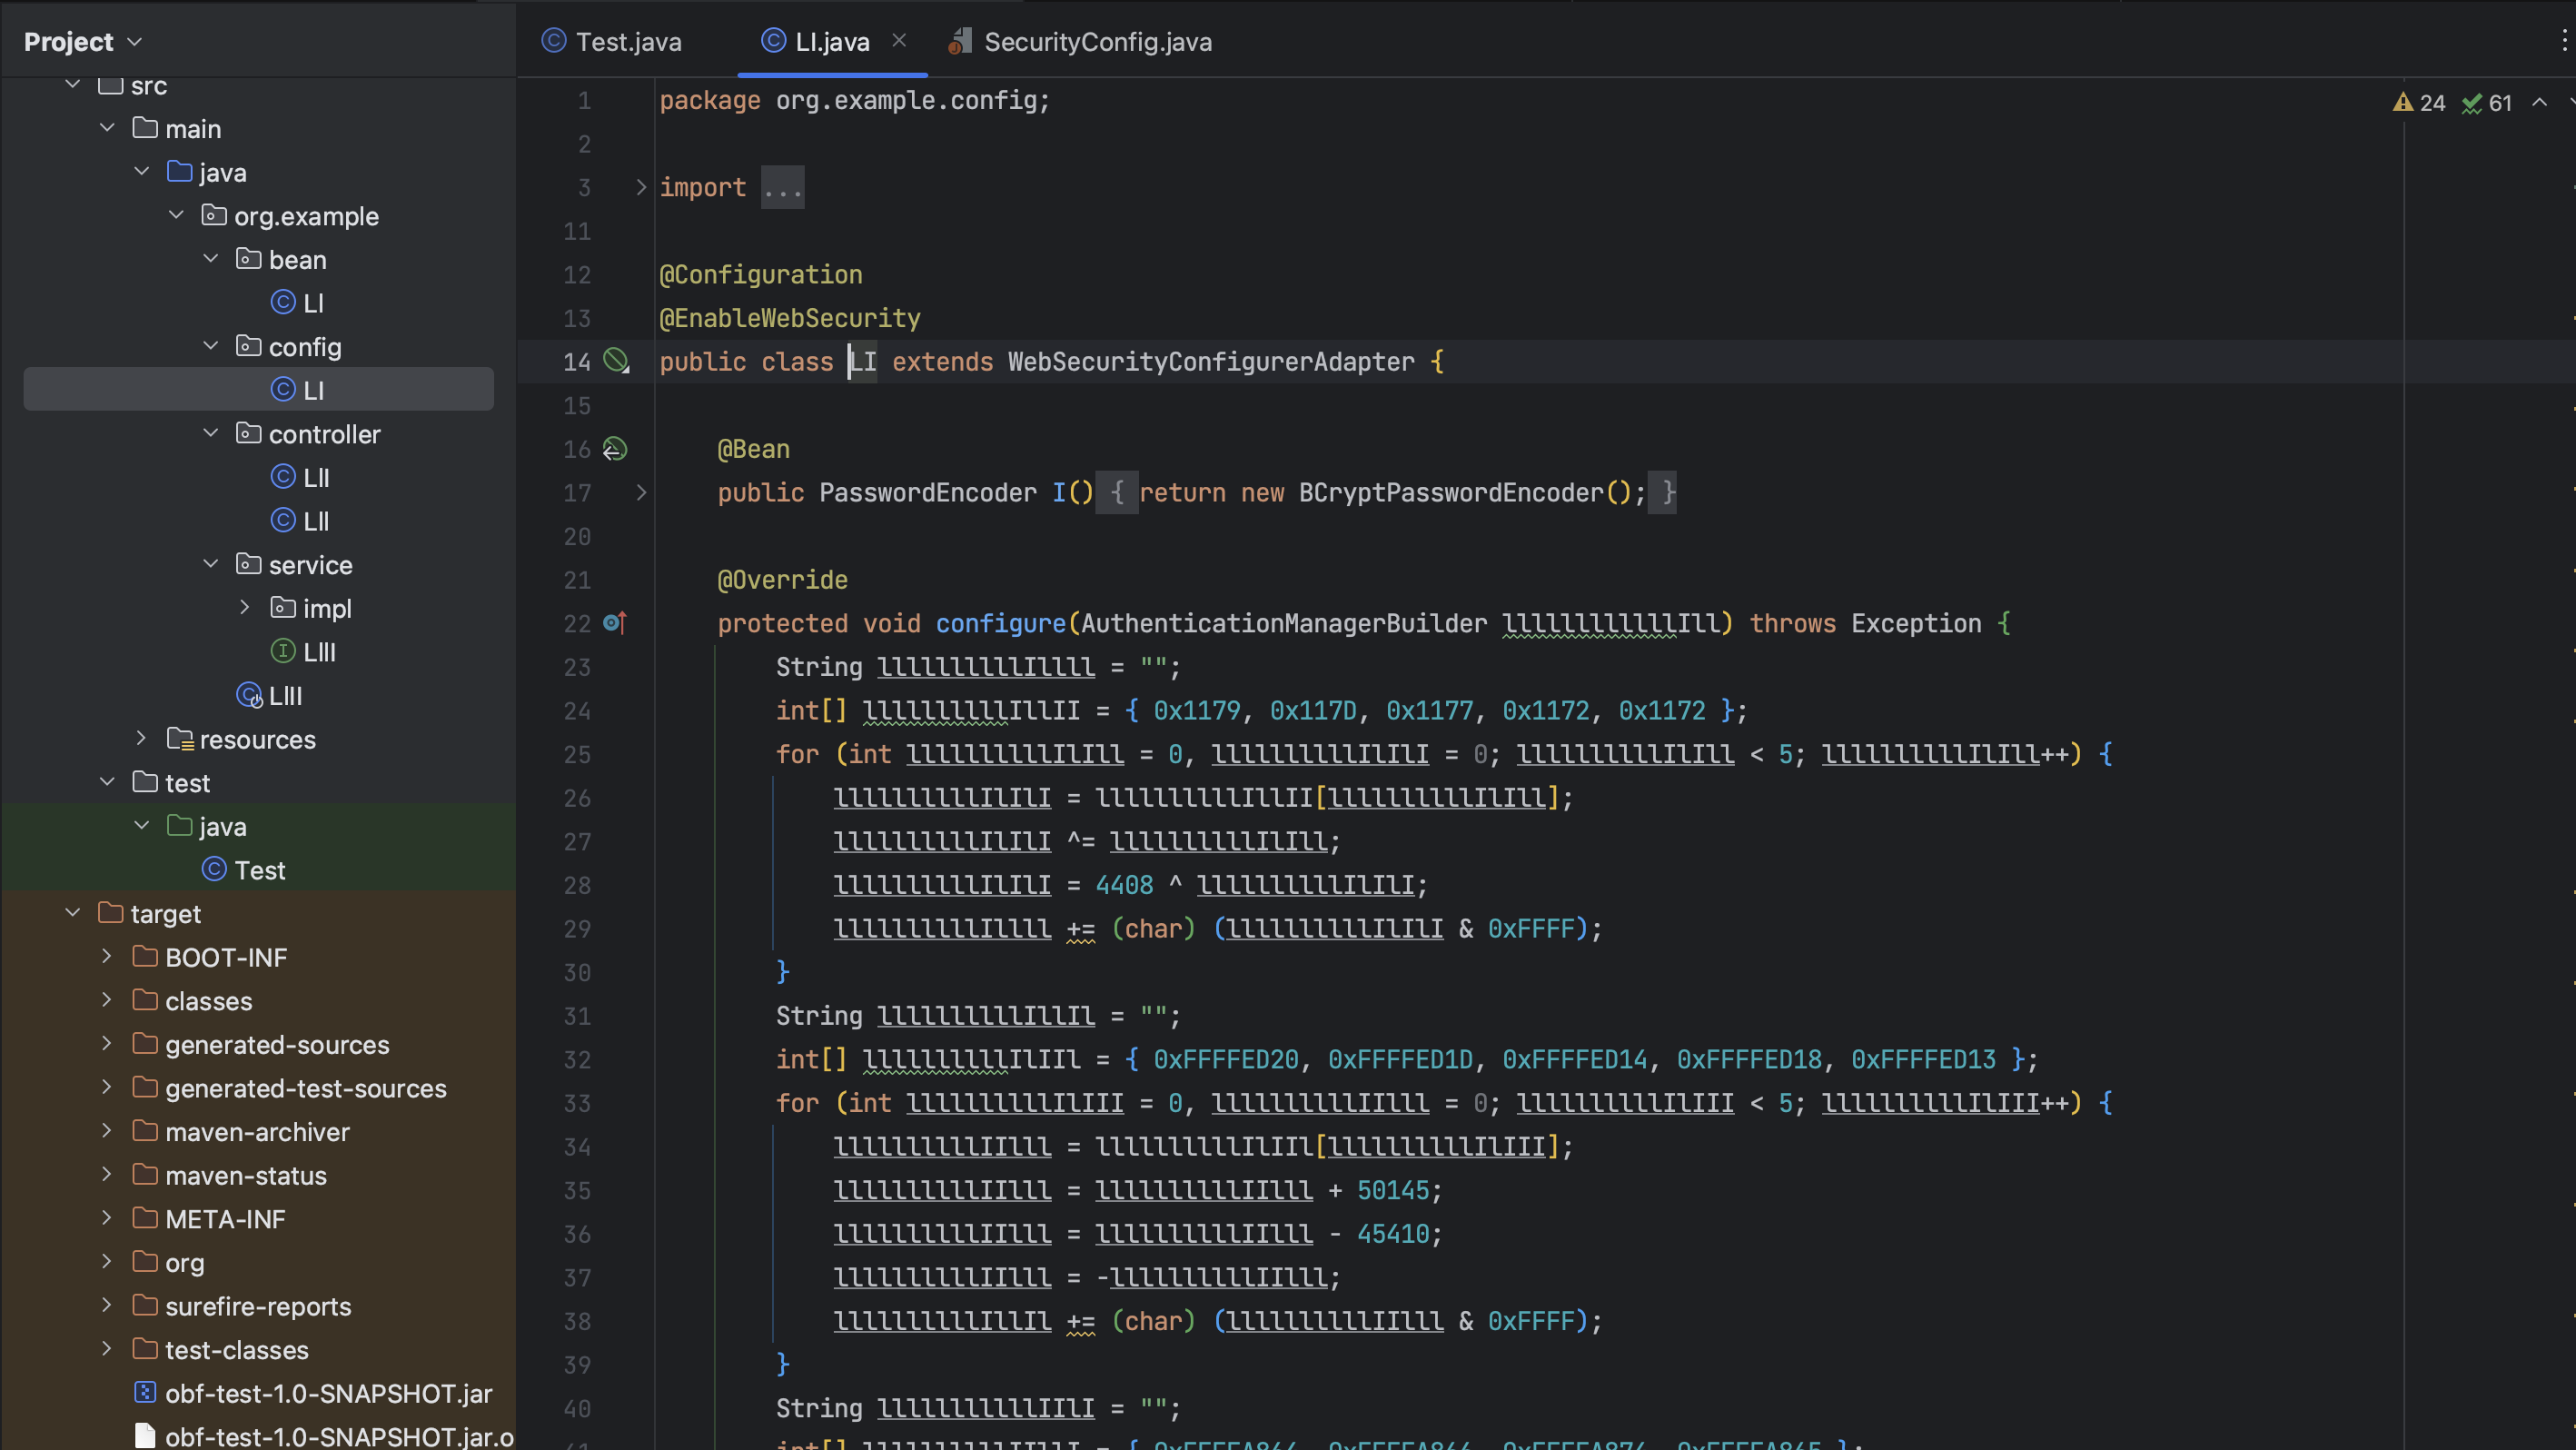Click the typos checkmark indicator showing 61
2576x1450 pixels.
coord(2486,103)
